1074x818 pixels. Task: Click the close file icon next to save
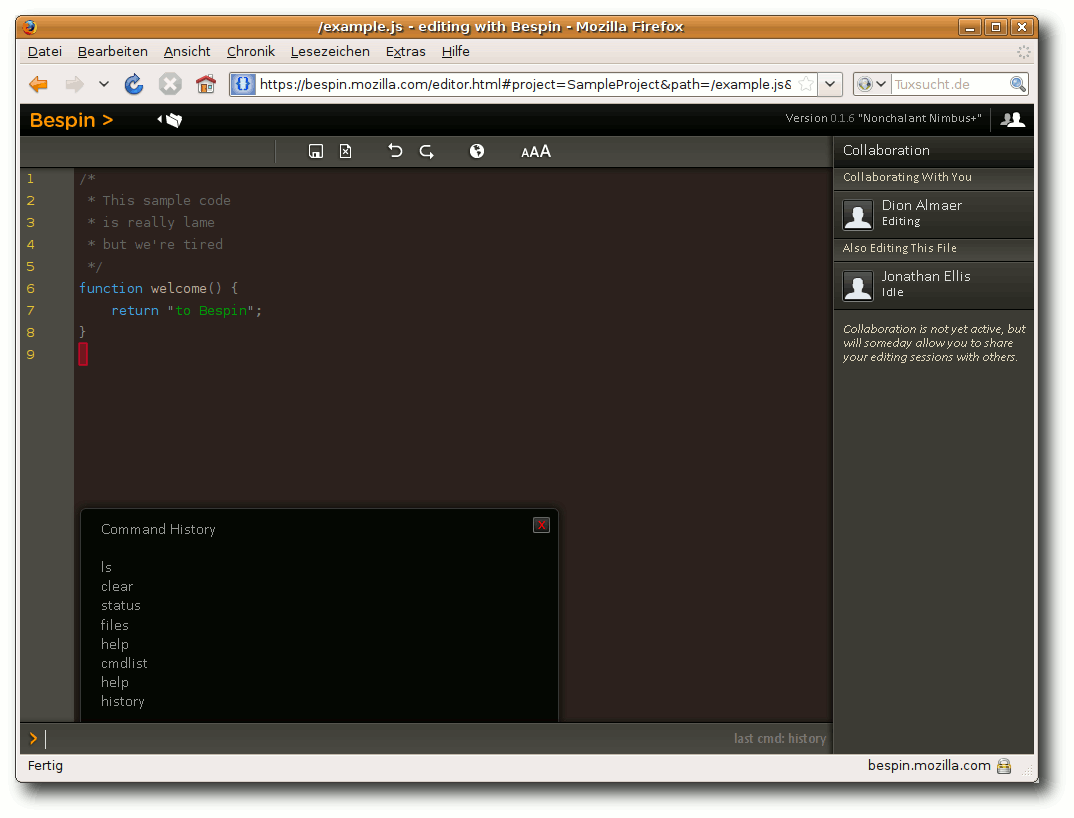click(345, 151)
